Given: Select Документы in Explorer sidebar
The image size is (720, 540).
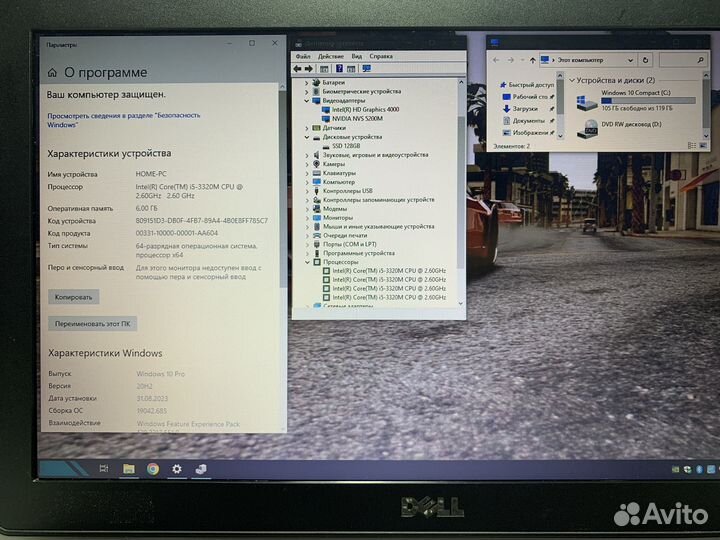Looking at the screenshot, I should 527,121.
